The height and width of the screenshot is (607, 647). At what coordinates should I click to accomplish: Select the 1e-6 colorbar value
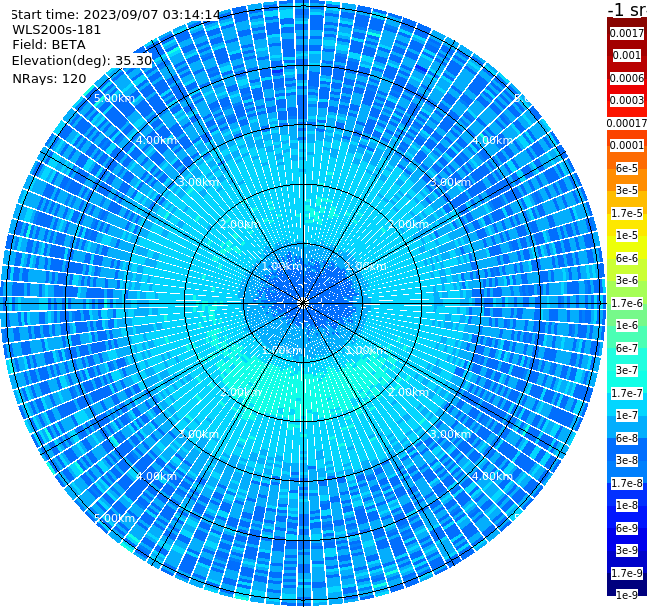[x=627, y=325]
